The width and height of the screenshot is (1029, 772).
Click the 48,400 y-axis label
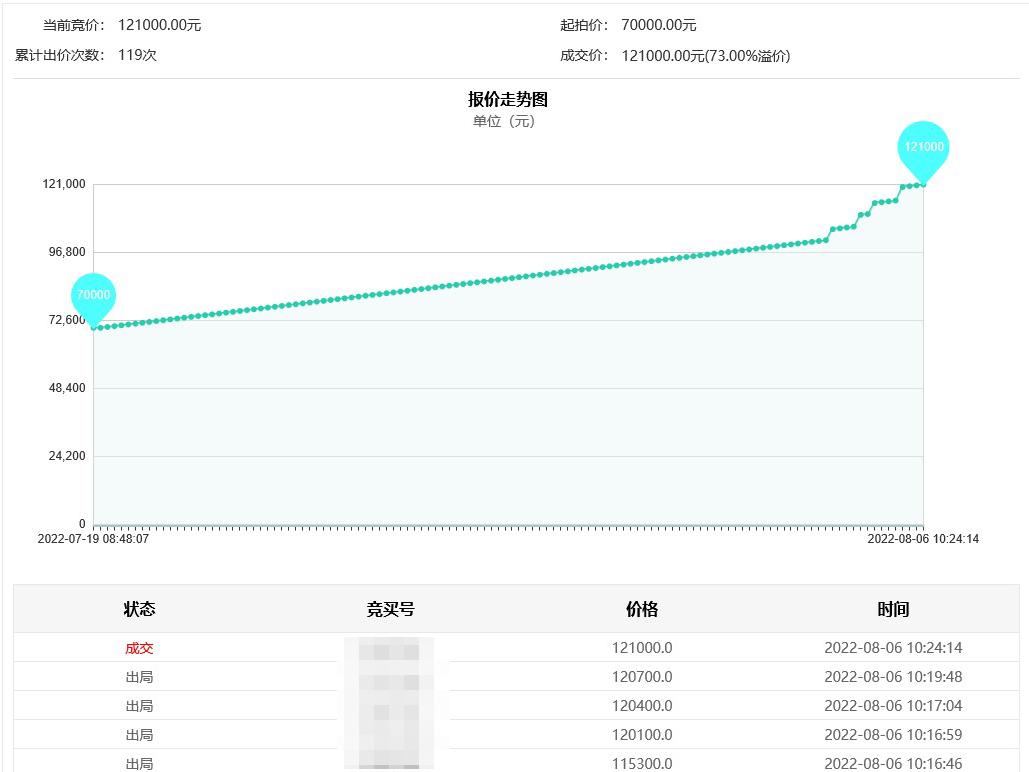pyautogui.click(x=63, y=388)
